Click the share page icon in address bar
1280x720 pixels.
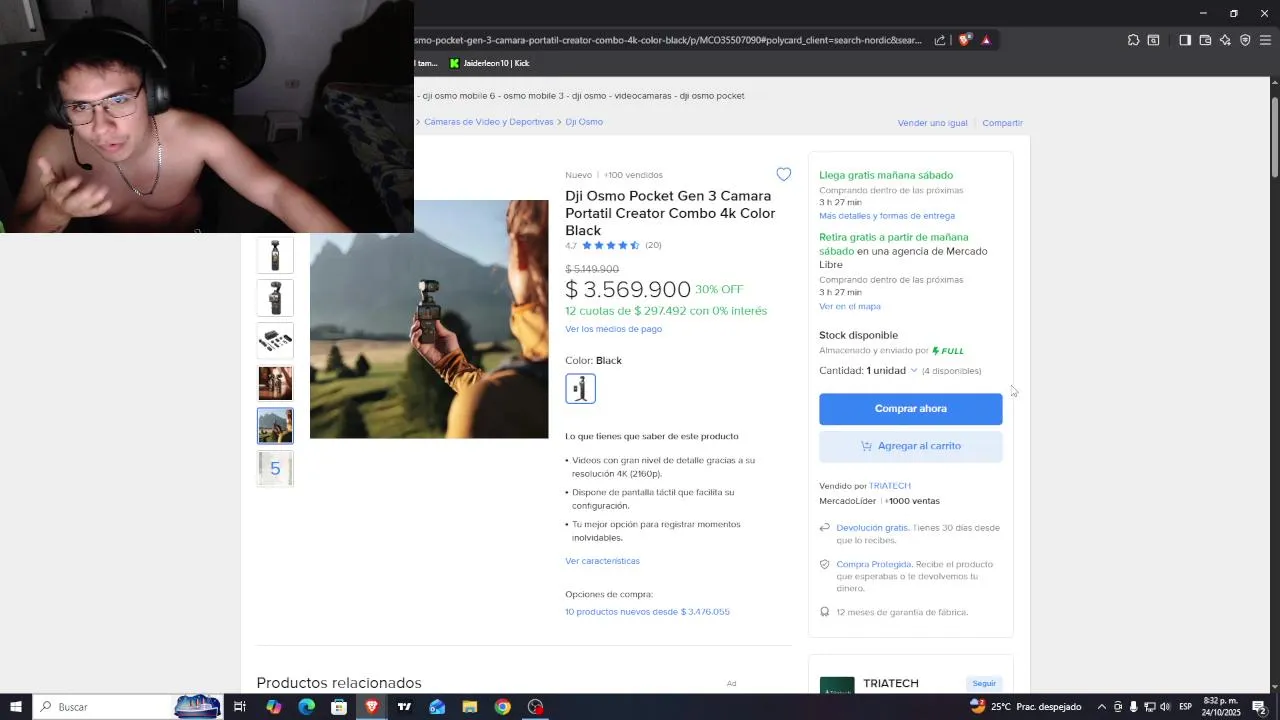point(940,40)
